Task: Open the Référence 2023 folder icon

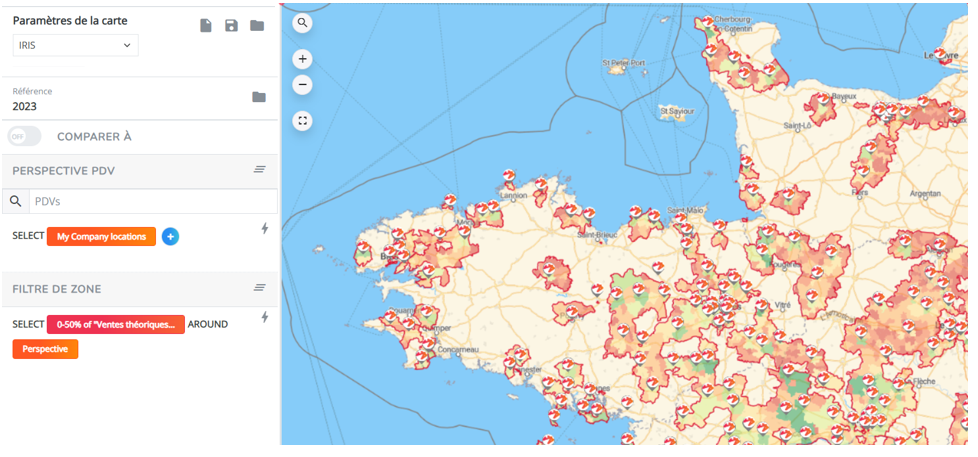Action: 258,97
